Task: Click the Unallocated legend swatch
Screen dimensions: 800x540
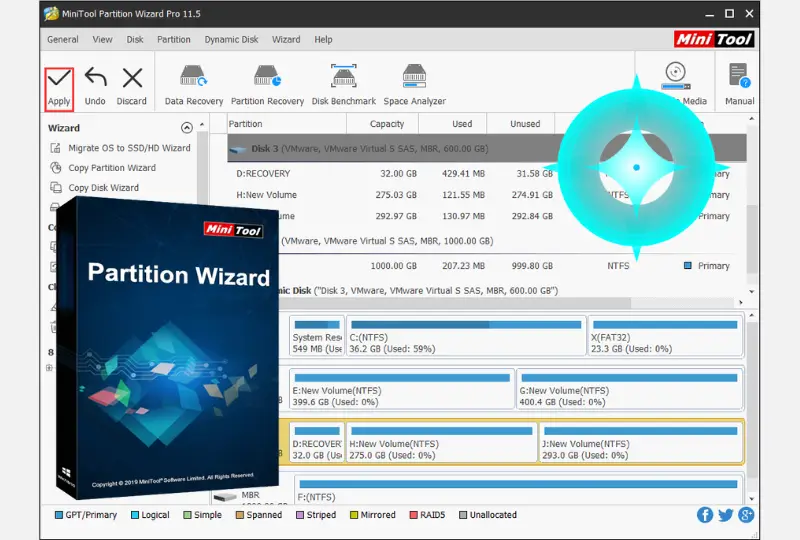Action: tap(463, 515)
